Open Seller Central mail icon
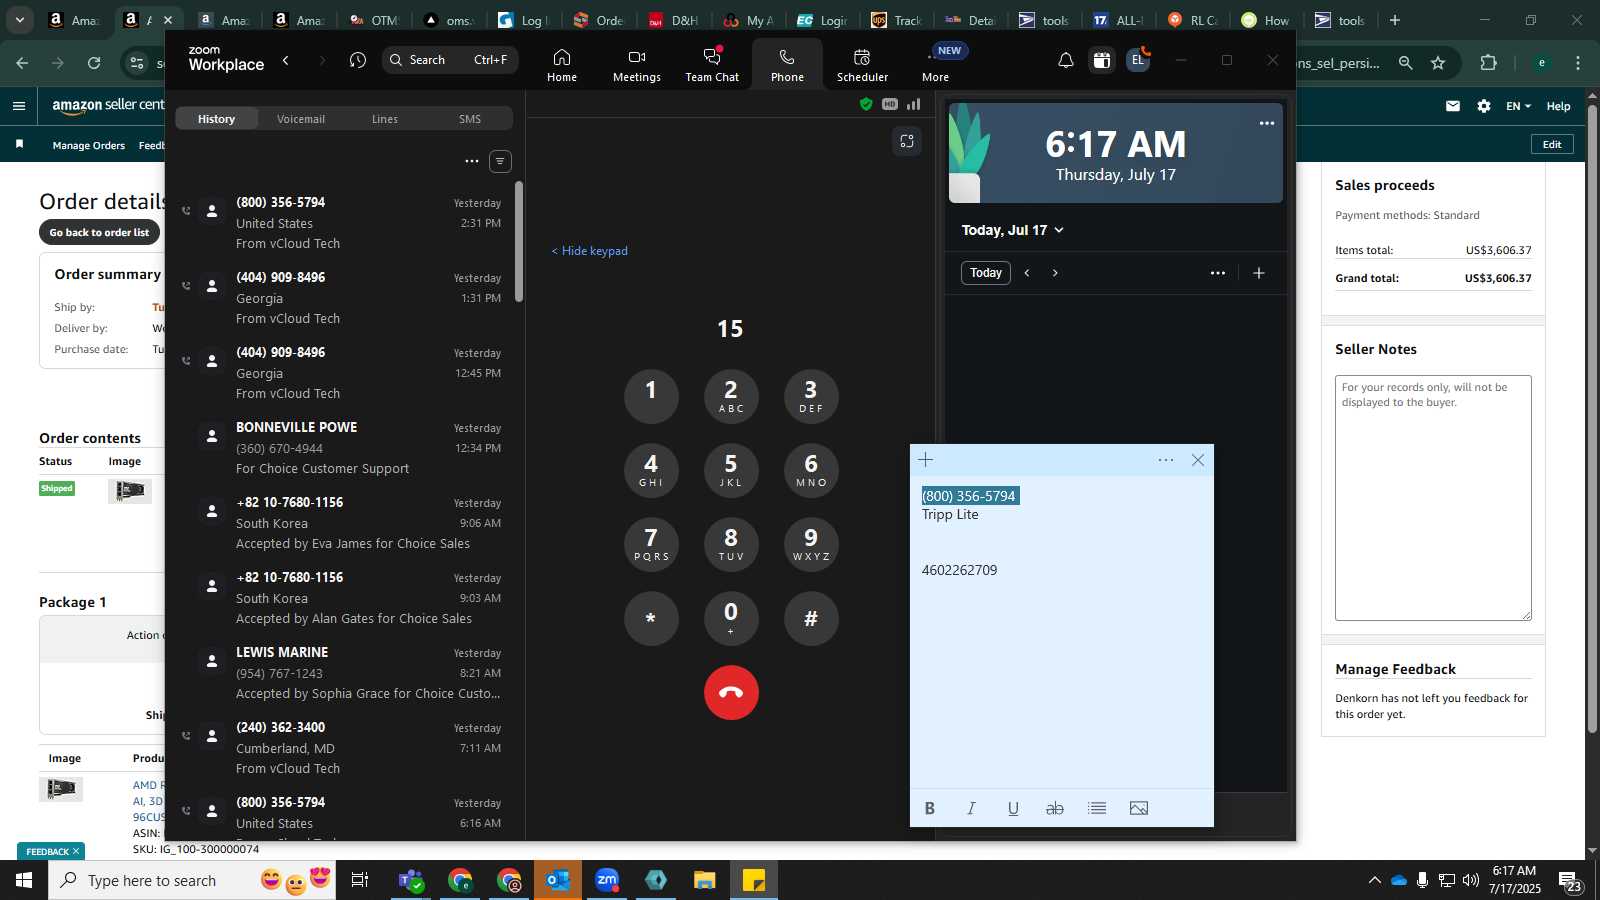1600x900 pixels. coord(1453,106)
